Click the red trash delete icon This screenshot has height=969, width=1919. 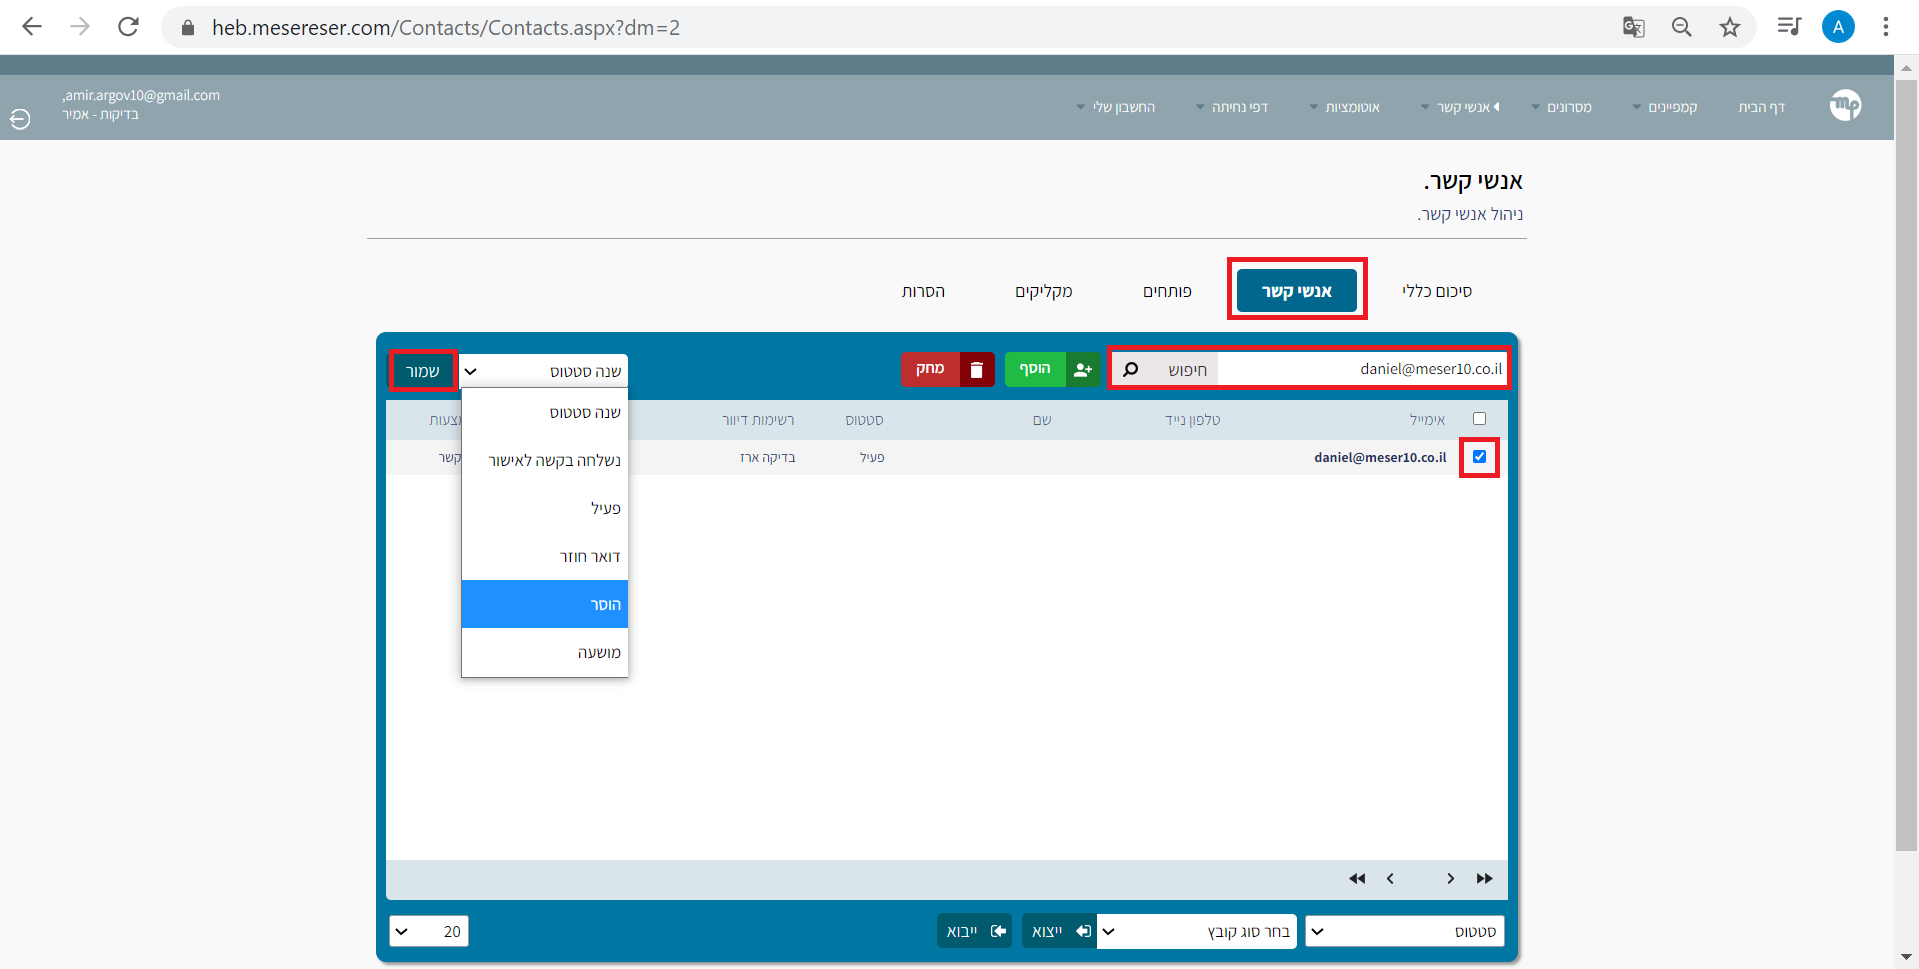point(976,370)
